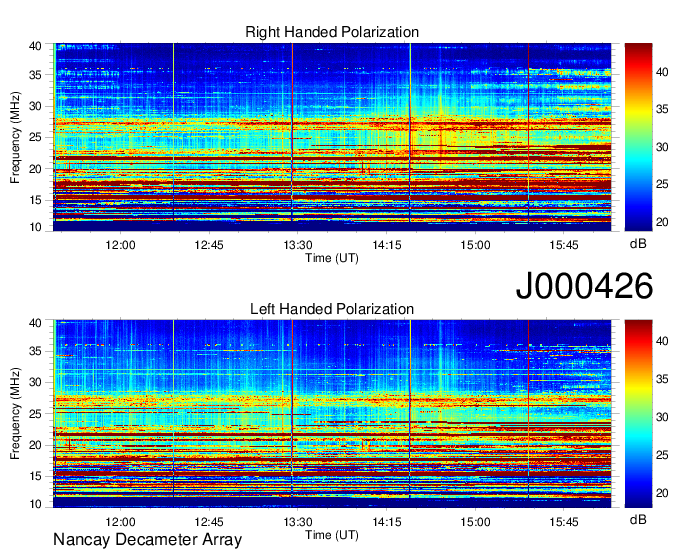Click the upper plot's Time (UT) label
Screen dimensions: 680x552
tap(332, 258)
